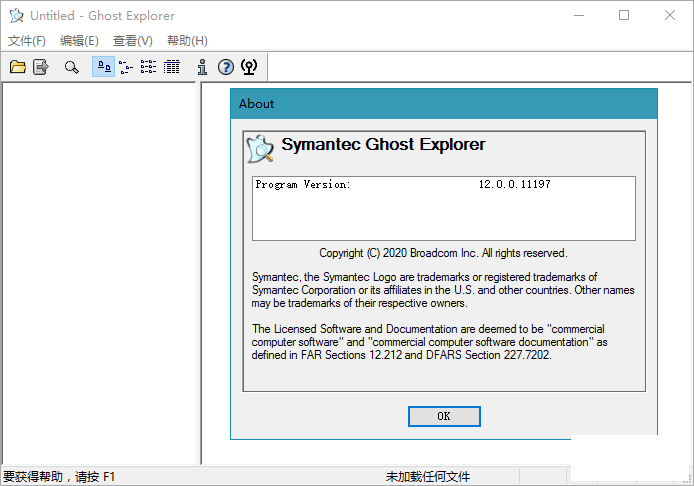
Task: Click status bar help text 请按 F1
Action: 95,477
